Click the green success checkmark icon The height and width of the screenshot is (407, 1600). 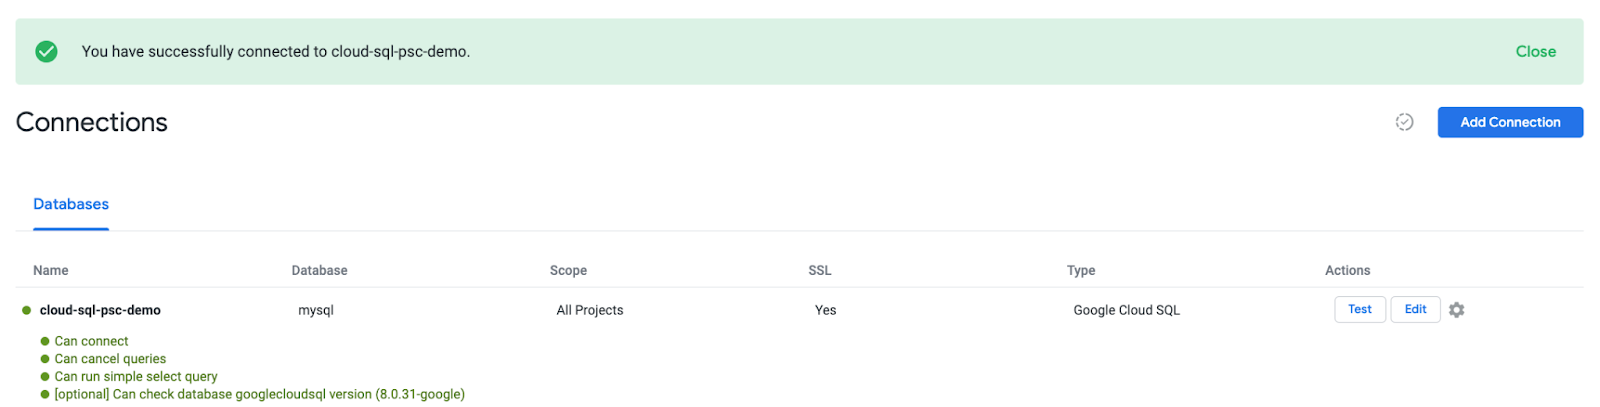tap(46, 51)
